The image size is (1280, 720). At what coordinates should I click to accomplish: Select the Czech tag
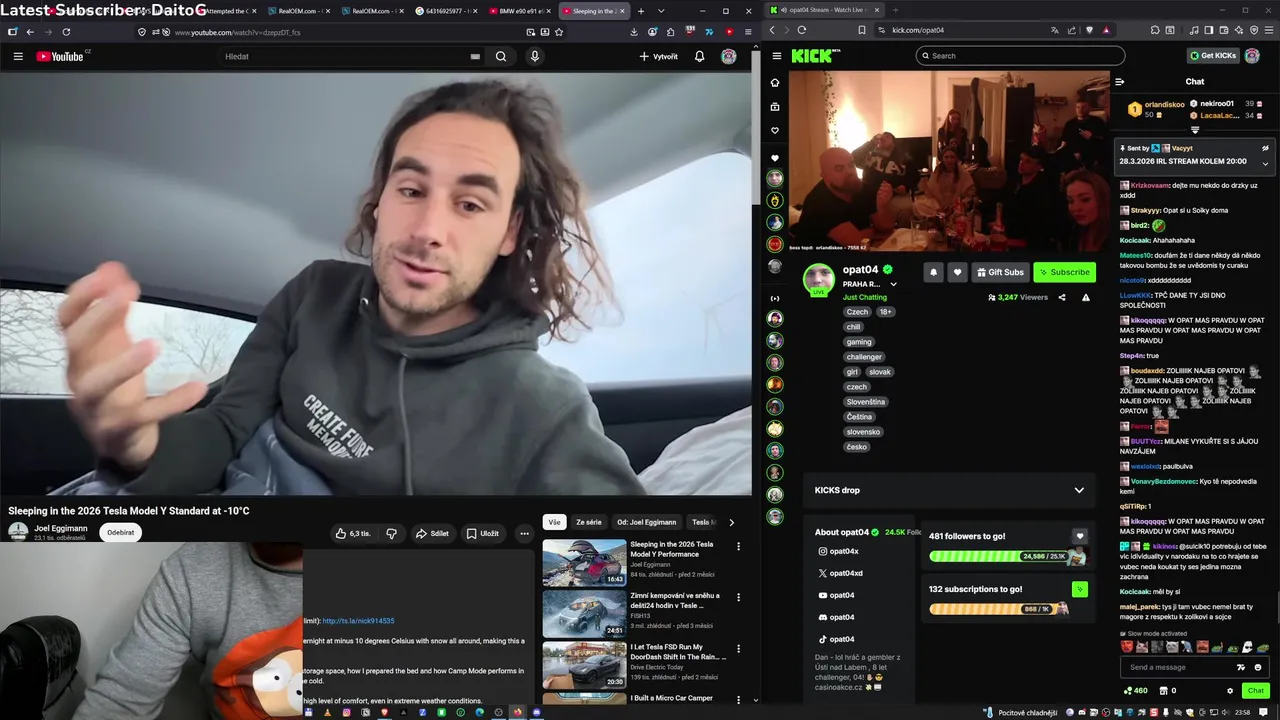pos(857,312)
